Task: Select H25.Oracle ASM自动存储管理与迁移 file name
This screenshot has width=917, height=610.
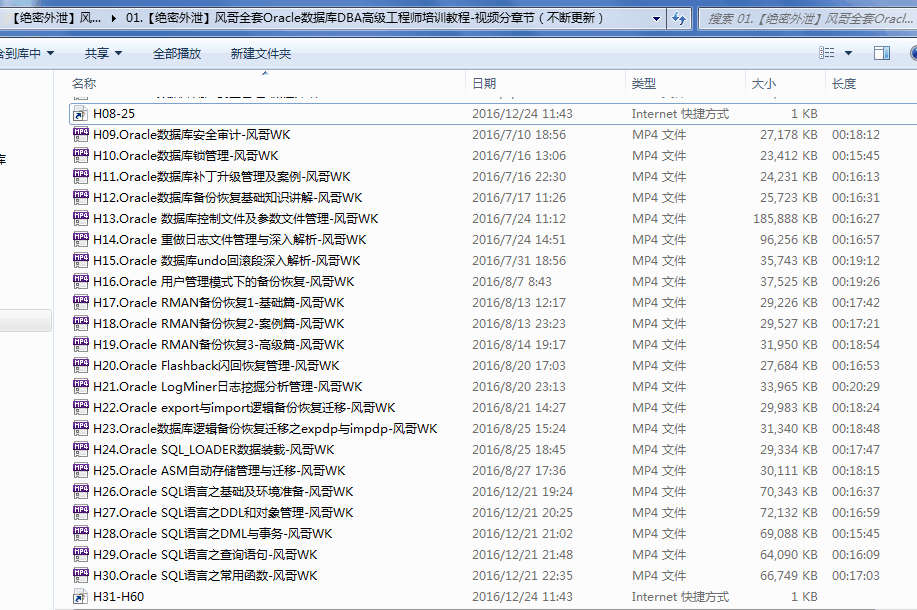Action: click(219, 471)
